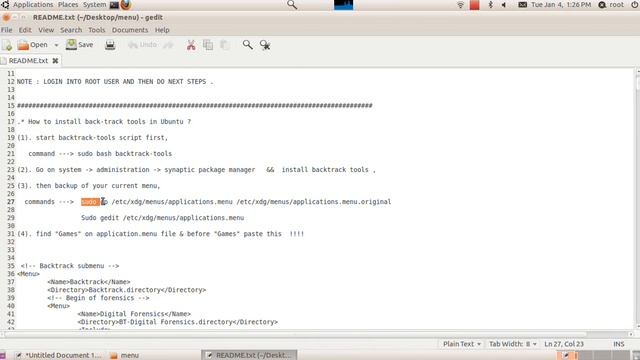Open the power session icon
This screenshot has width=640, height=360.
(635, 5)
